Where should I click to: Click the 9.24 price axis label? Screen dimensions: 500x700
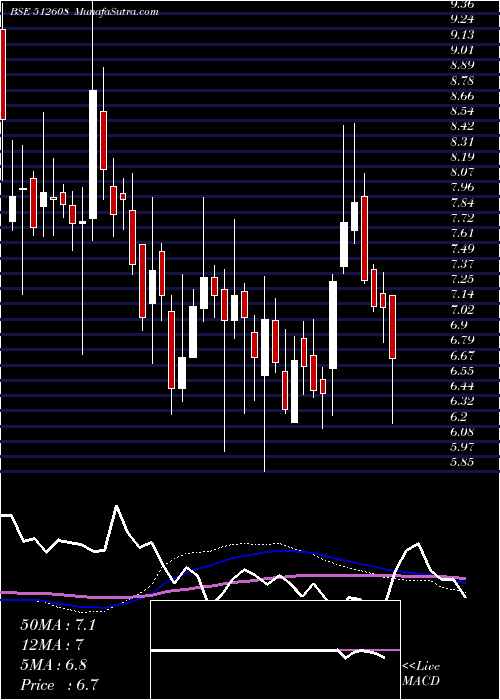tap(462, 19)
